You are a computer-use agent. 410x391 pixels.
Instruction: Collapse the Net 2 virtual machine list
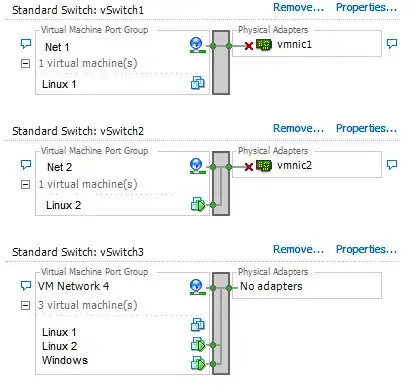(x=25, y=184)
